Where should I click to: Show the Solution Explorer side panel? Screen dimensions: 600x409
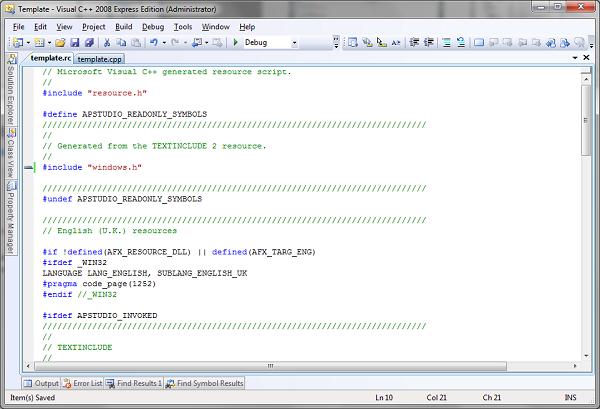coord(11,90)
